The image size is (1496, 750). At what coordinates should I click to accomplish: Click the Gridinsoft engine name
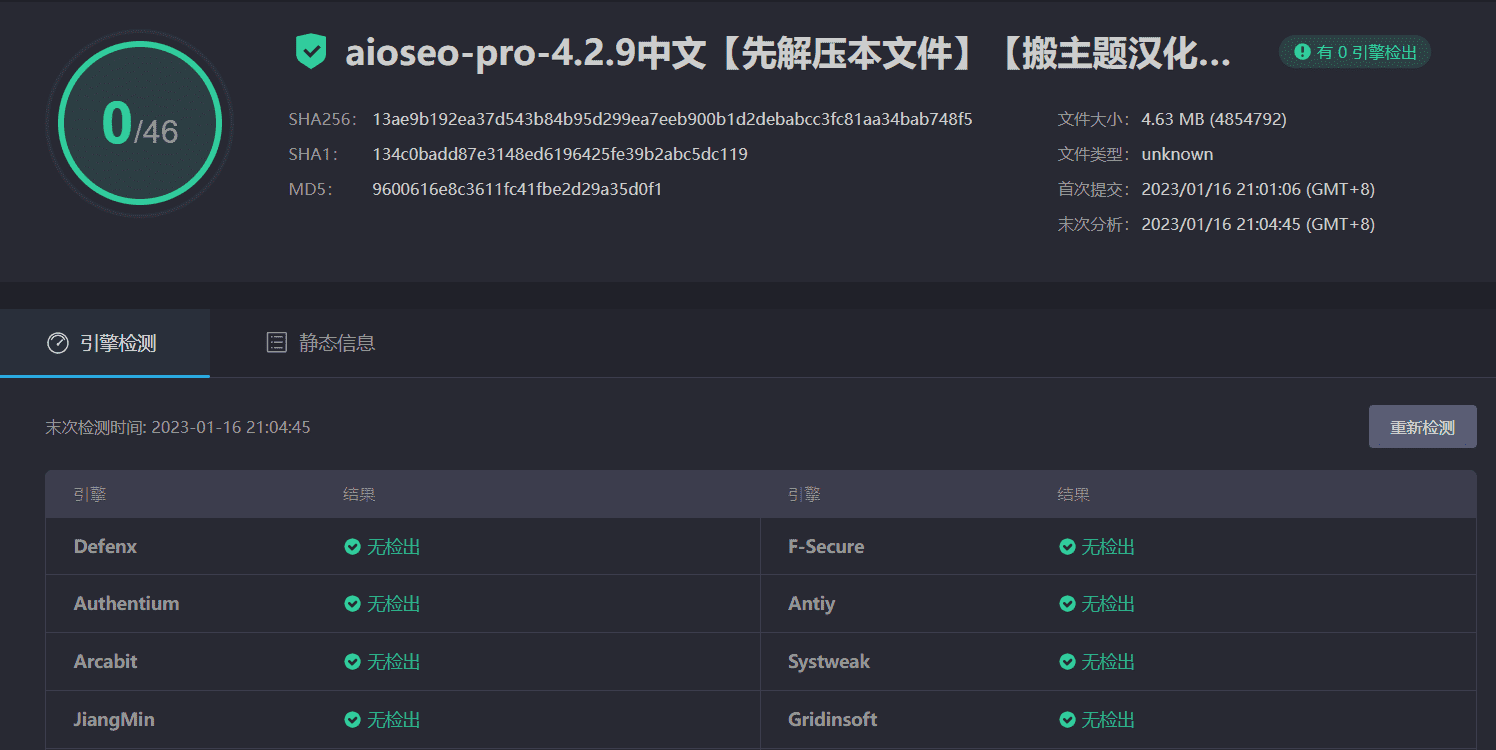pos(832,720)
